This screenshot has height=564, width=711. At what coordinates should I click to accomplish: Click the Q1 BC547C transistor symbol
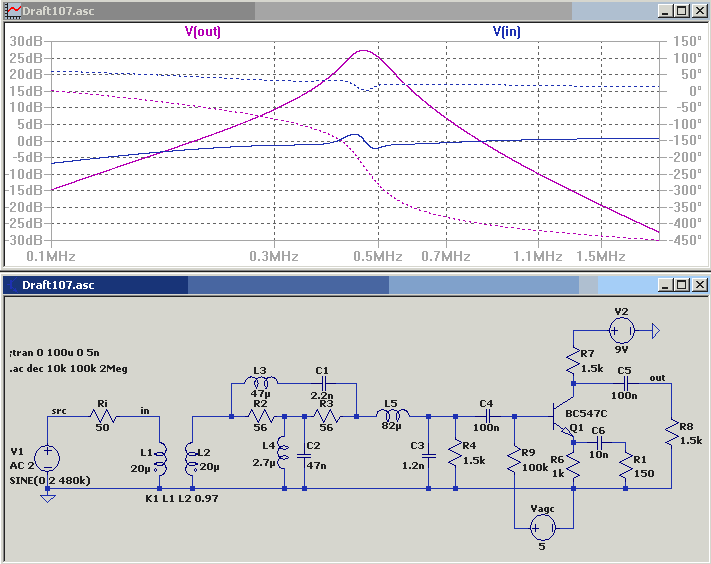coord(562,418)
